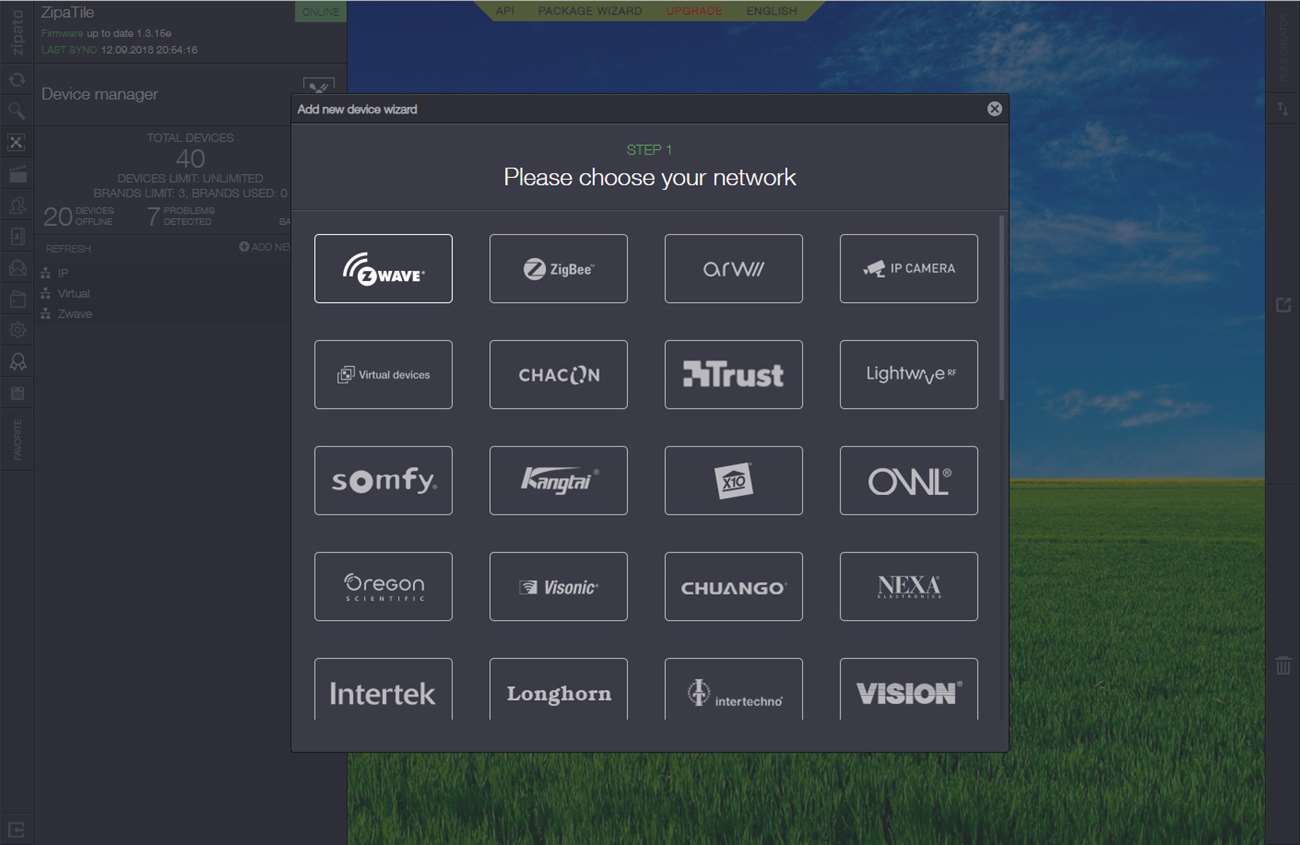
Task: Click the envelope icon in left sidebar
Action: 17,267
